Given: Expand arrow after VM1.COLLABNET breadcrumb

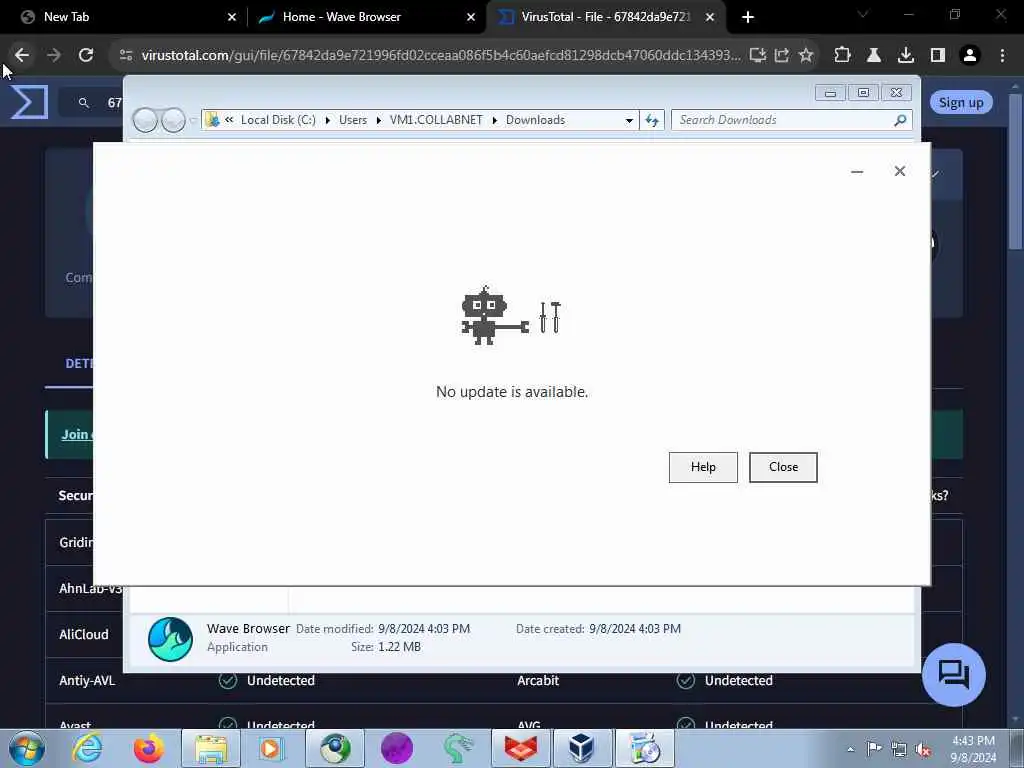Looking at the screenshot, I should (494, 120).
